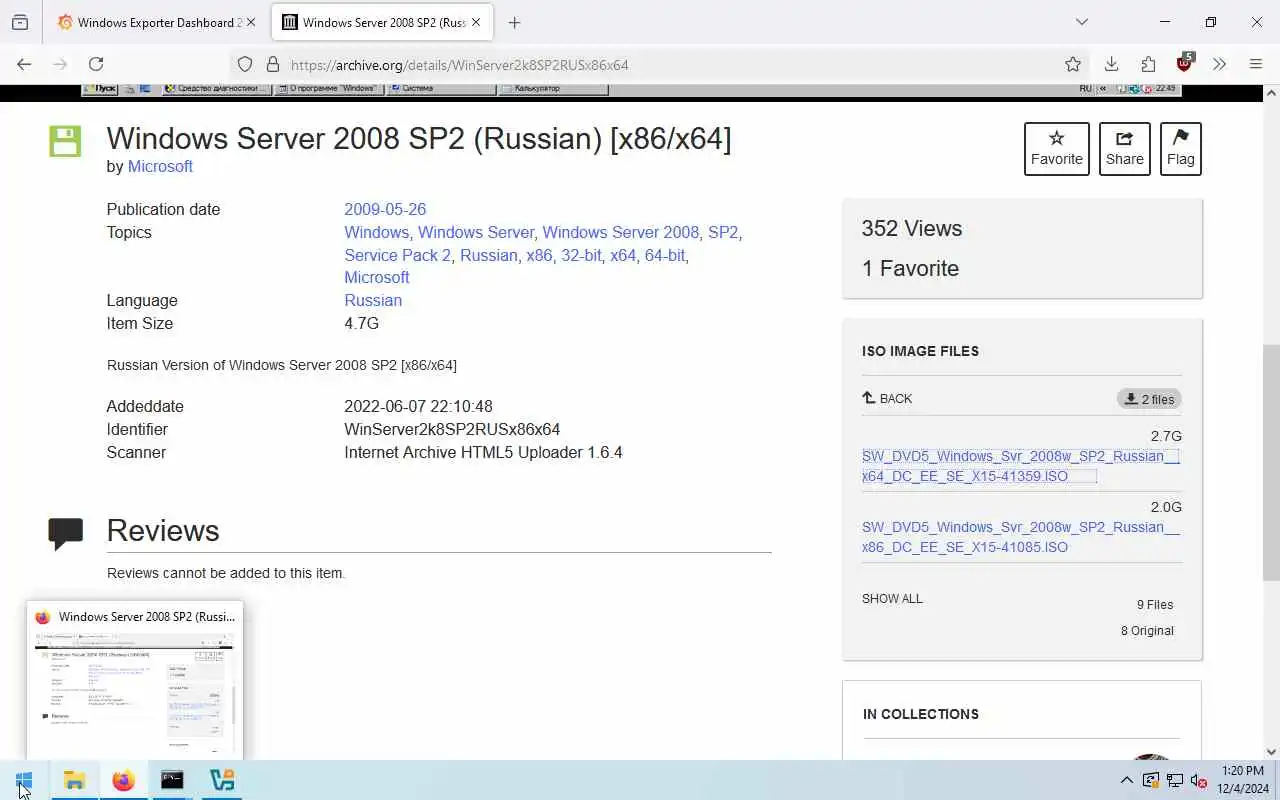This screenshot has width=1280, height=800.
Task: Open the Microsoft creator link
Action: [160, 166]
